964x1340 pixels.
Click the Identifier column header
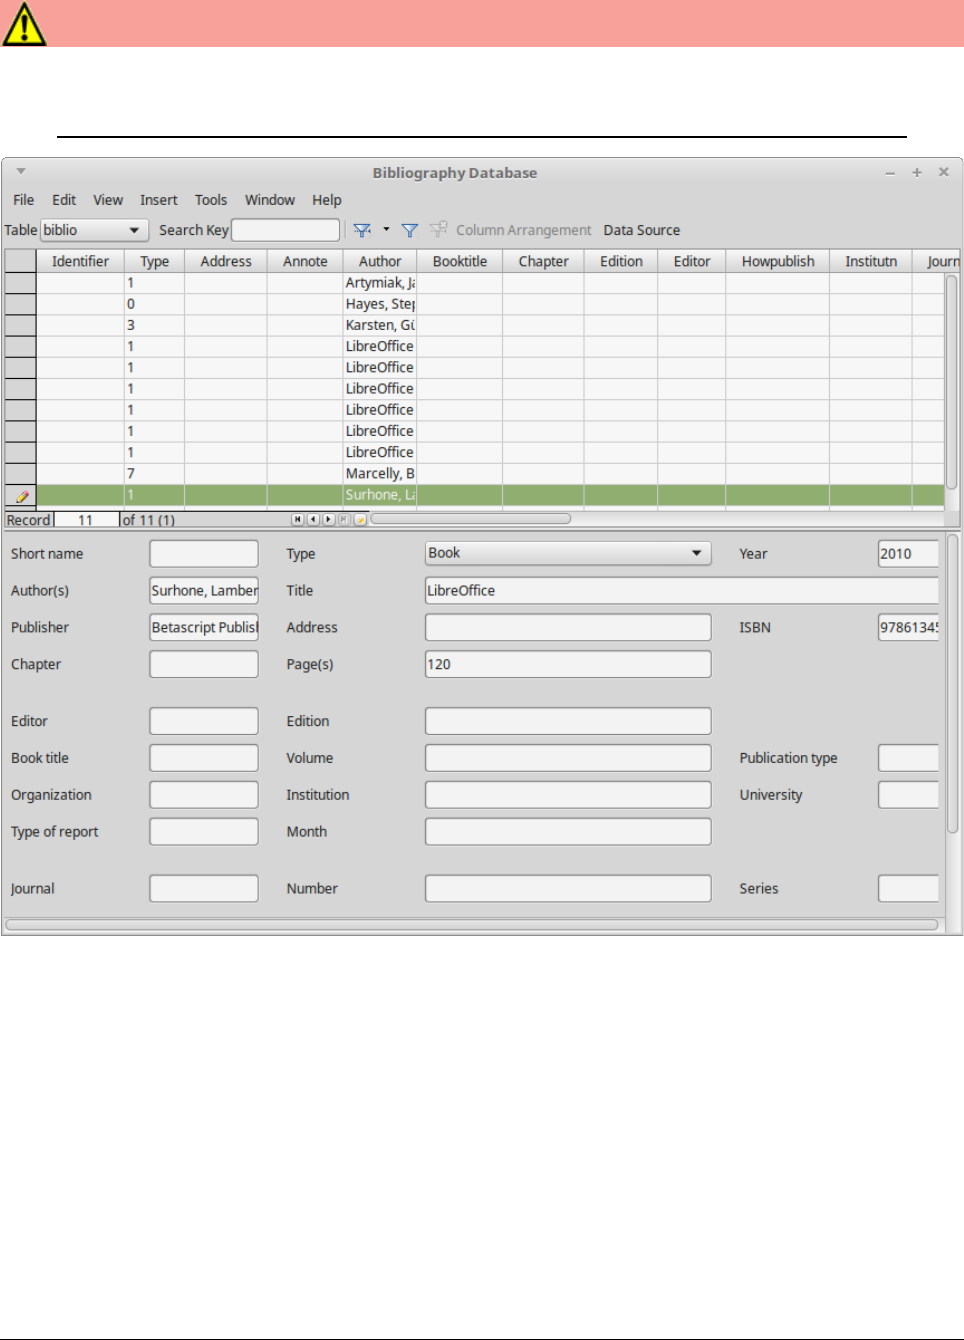click(80, 261)
